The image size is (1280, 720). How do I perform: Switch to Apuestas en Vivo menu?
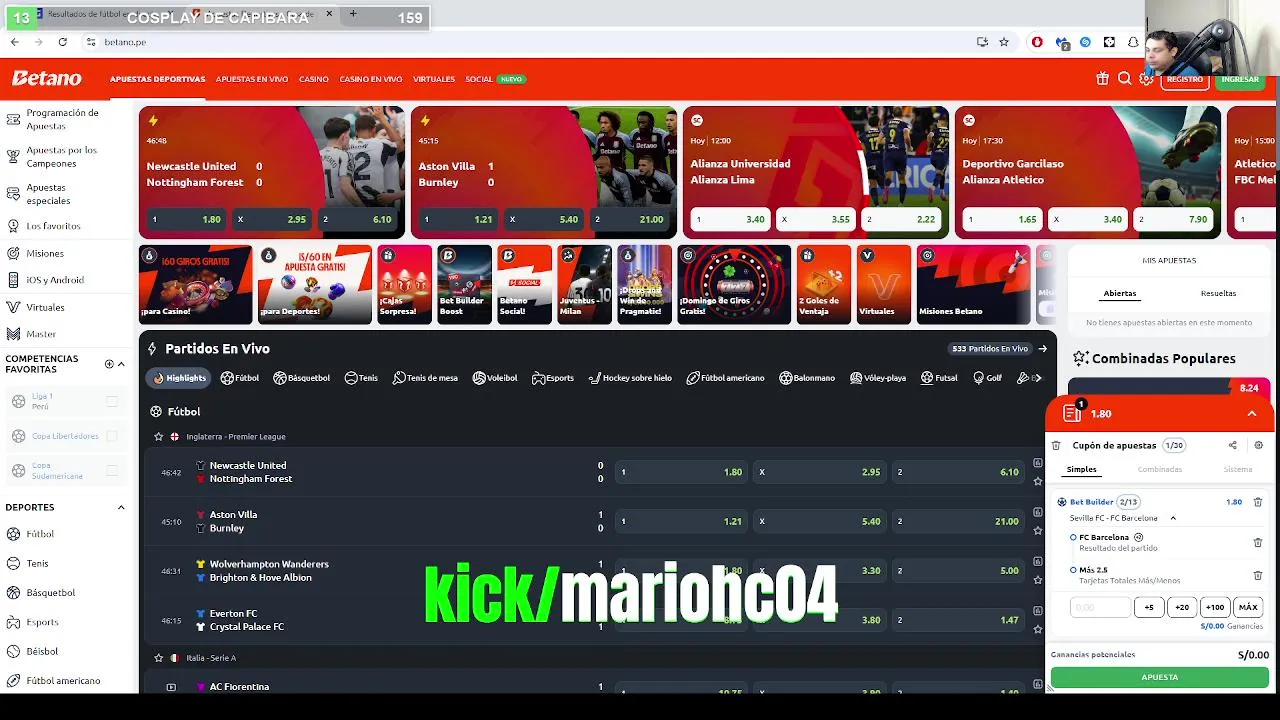pyautogui.click(x=252, y=79)
